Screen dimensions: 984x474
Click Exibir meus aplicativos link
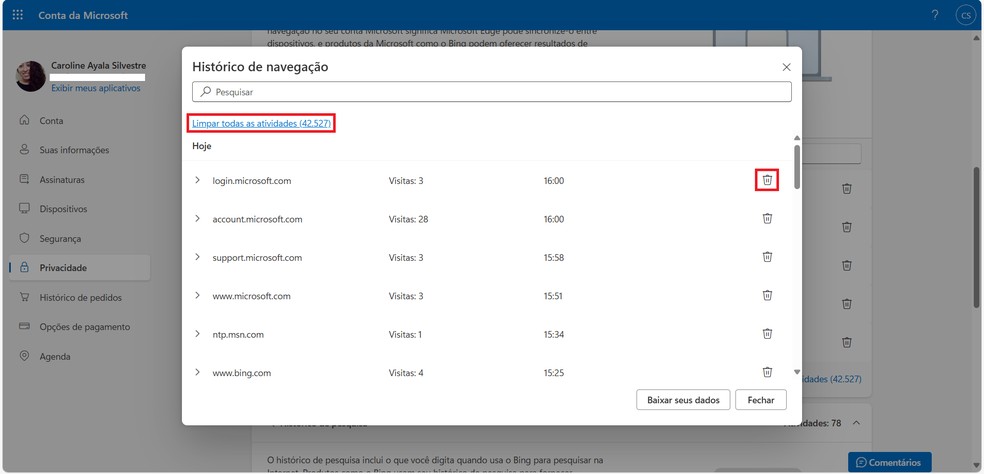[96, 89]
